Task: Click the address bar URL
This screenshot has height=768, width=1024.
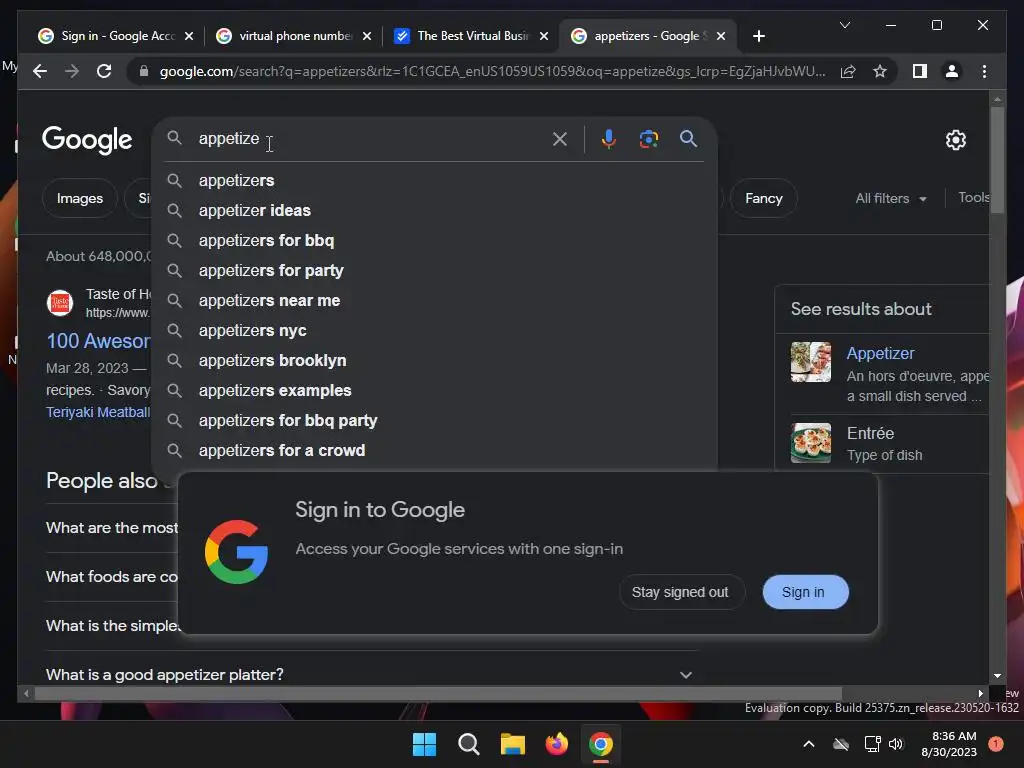Action: click(x=492, y=71)
